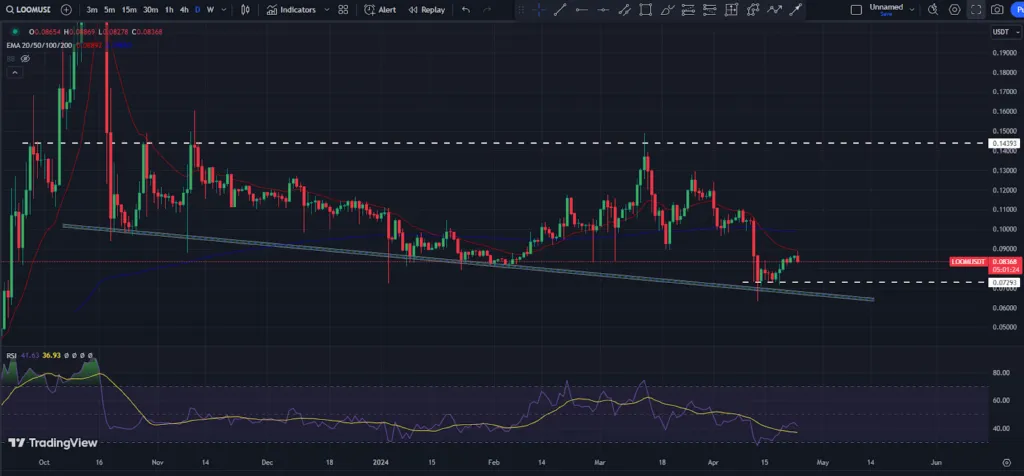Select the Cross cursor tool
1024x476 pixels.
(x=539, y=10)
